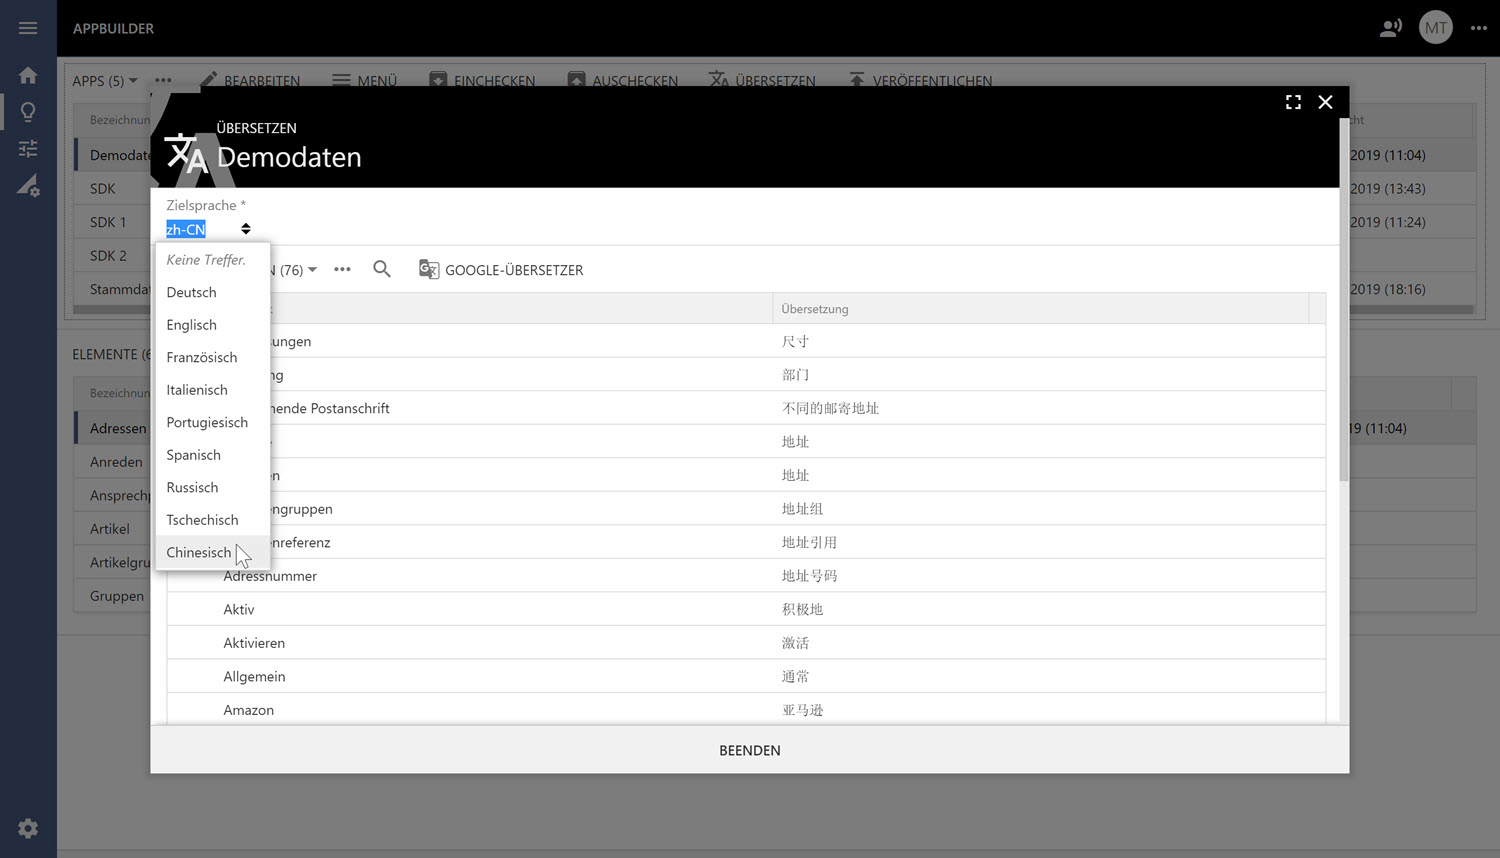
Task: Click the MT user avatar
Action: [x=1435, y=28]
